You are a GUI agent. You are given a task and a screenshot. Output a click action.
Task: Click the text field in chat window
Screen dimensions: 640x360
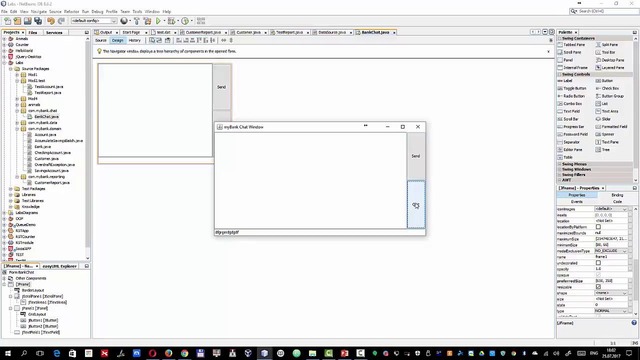(320, 232)
